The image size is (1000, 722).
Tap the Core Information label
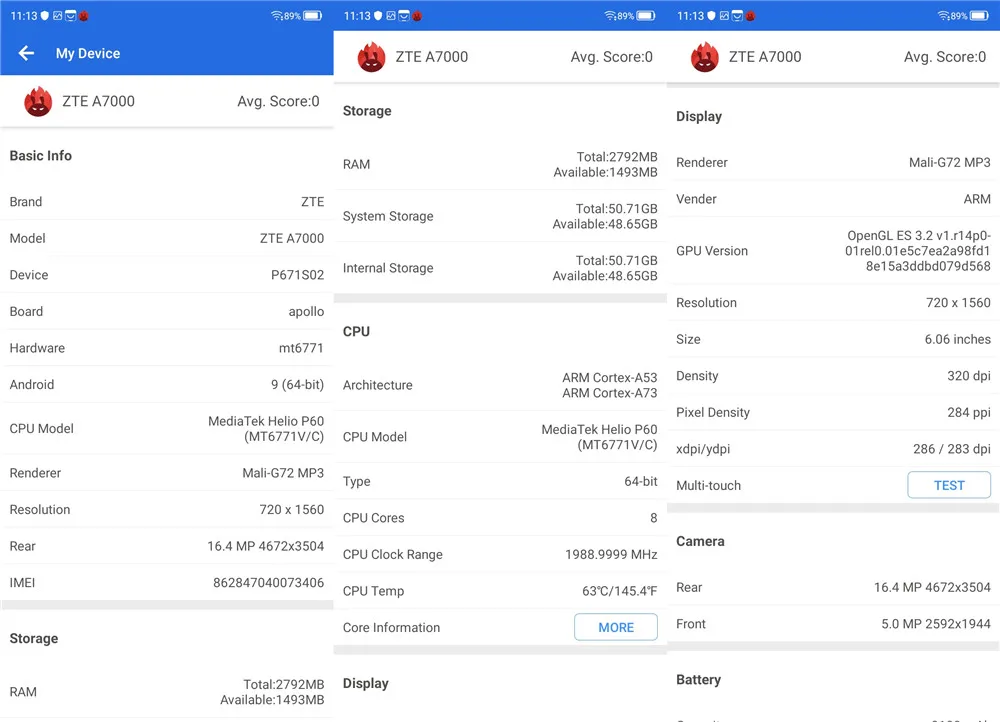[392, 628]
